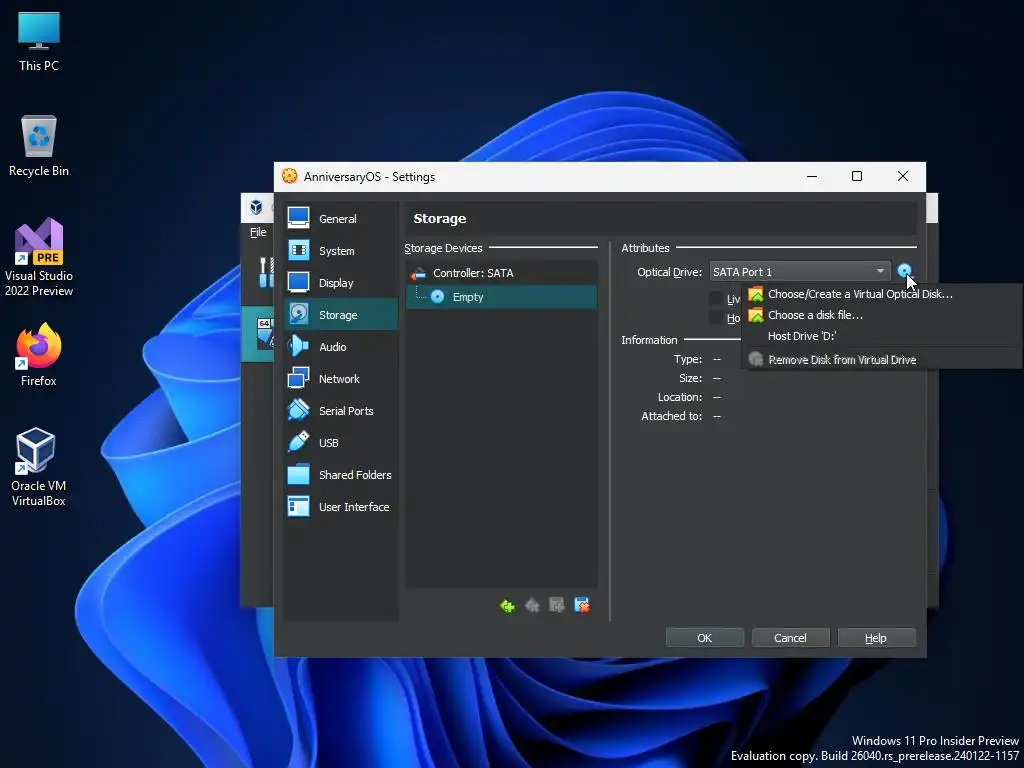Click the add attachment icon
Image resolution: width=1024 pixels, height=768 pixels.
pos(556,606)
